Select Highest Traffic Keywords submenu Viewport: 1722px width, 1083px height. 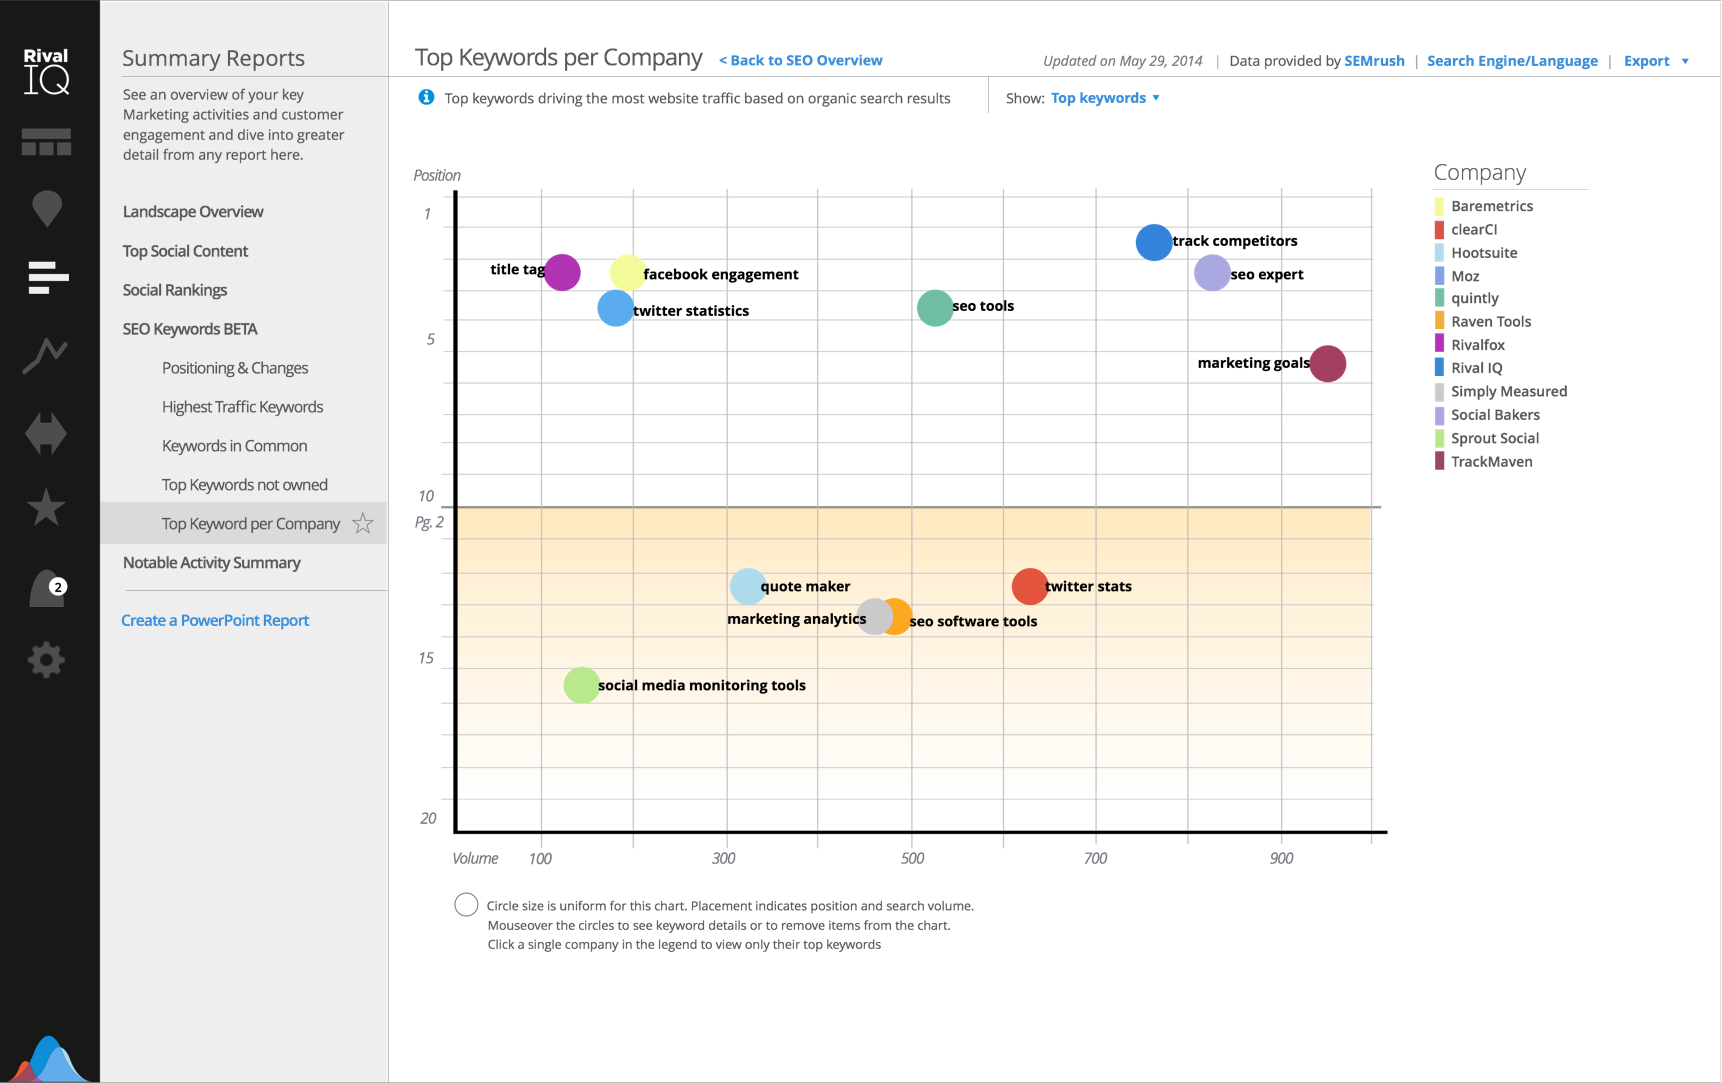point(242,407)
